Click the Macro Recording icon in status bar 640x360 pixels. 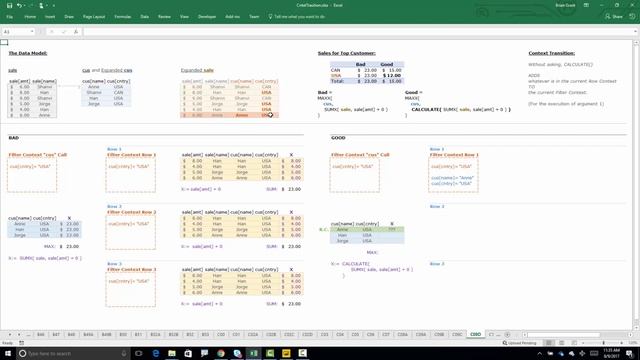coord(22,343)
